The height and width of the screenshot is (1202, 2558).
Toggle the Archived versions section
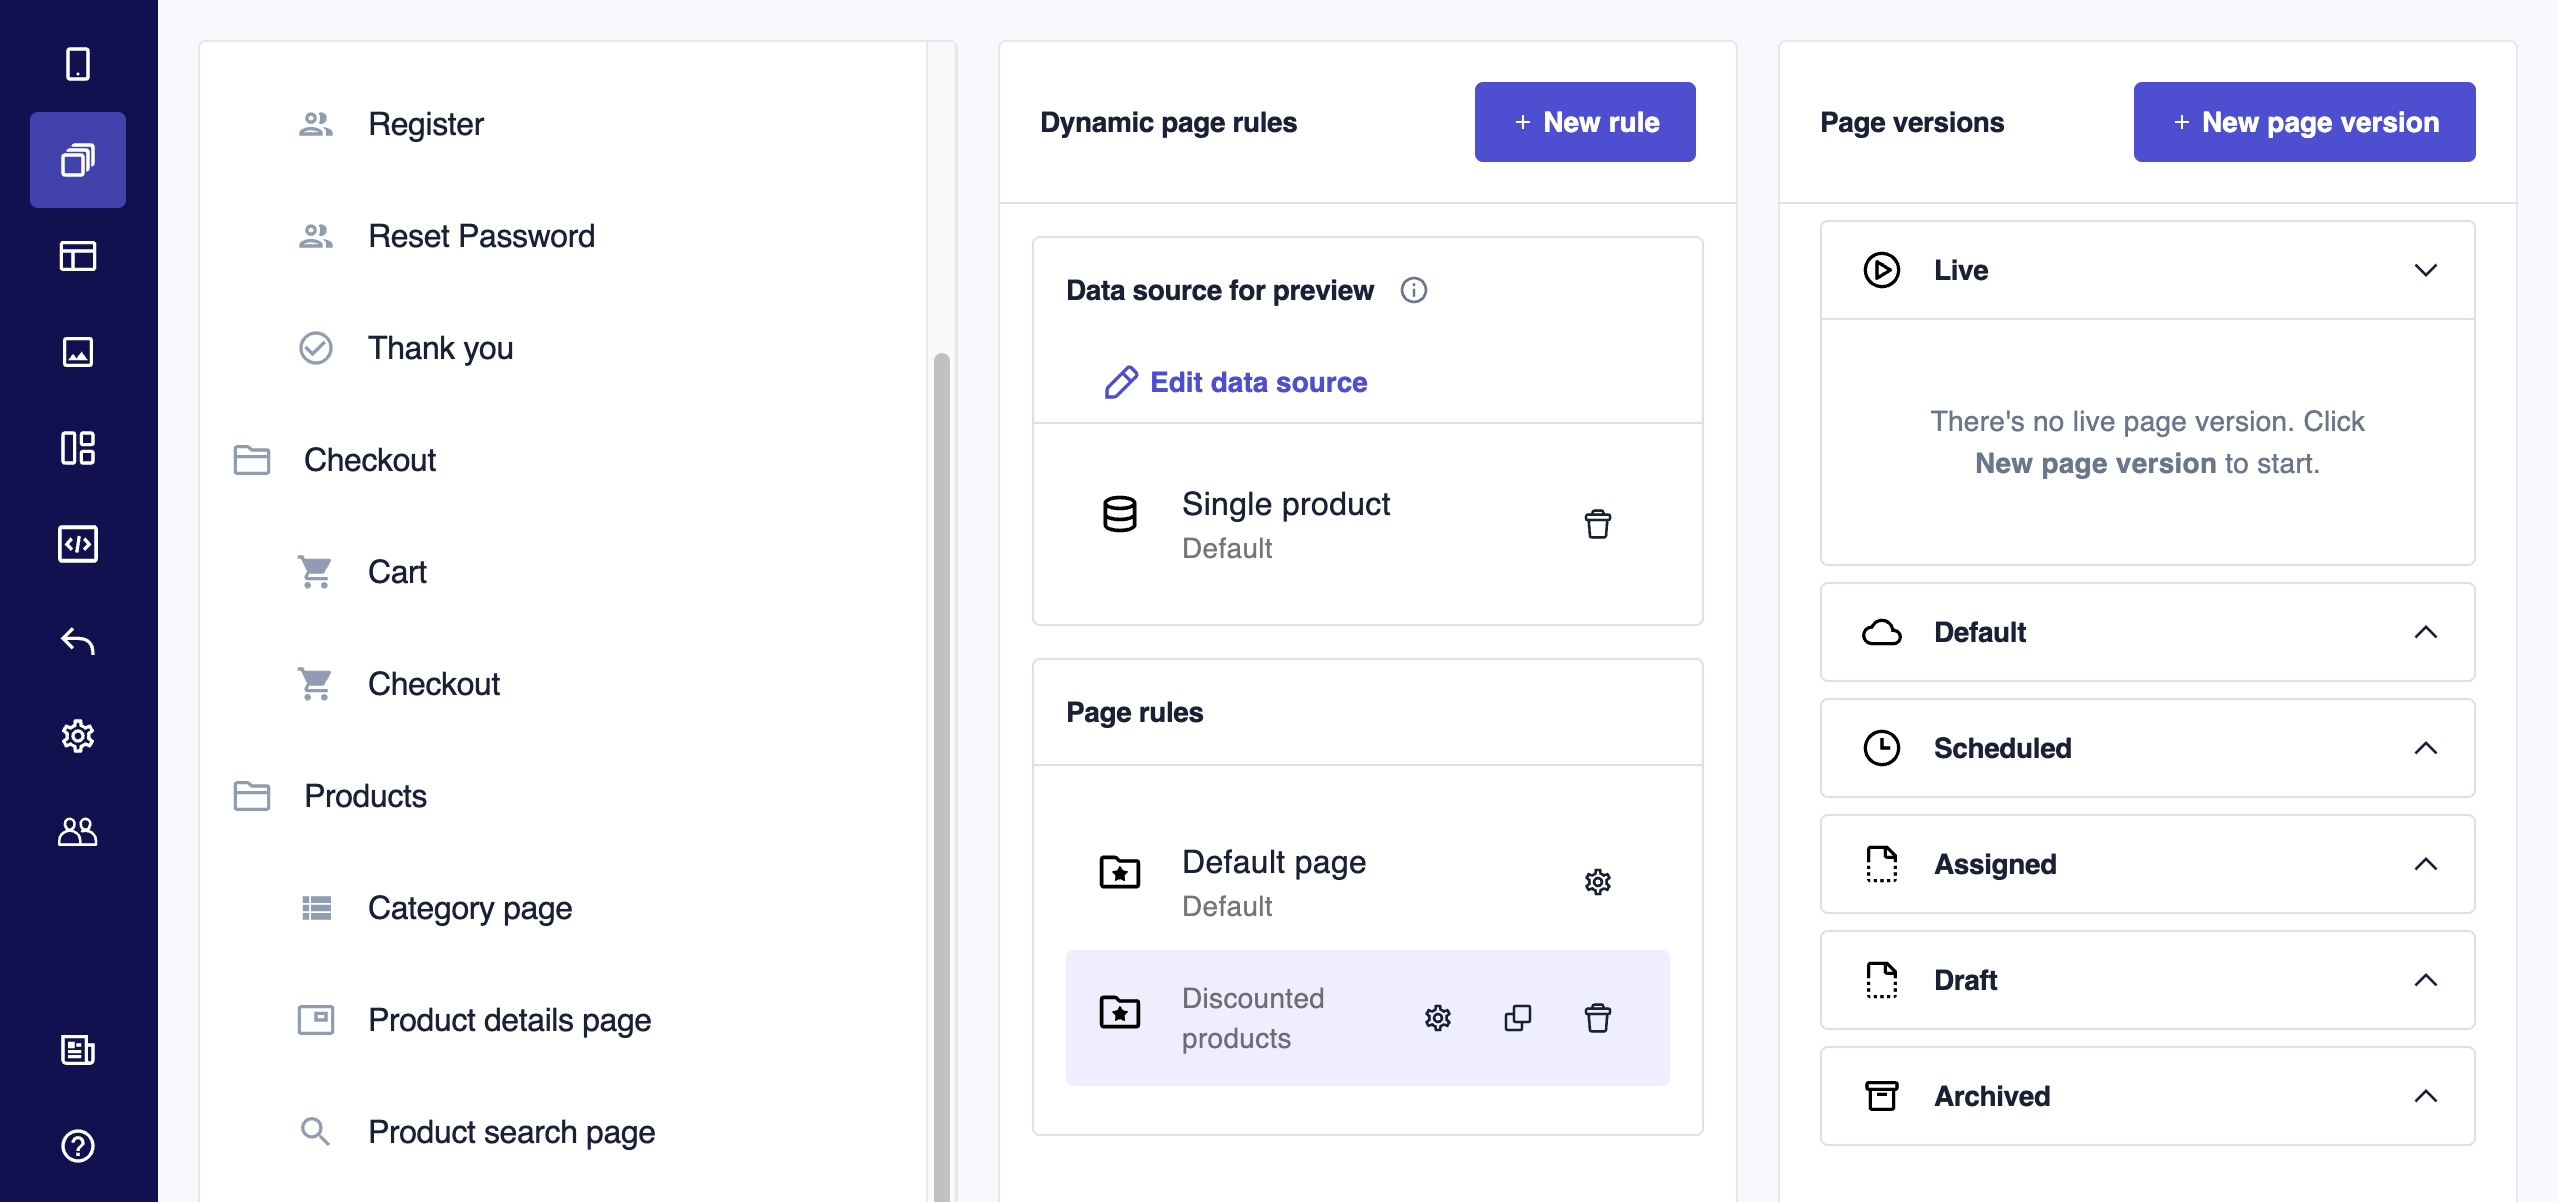(2425, 1096)
